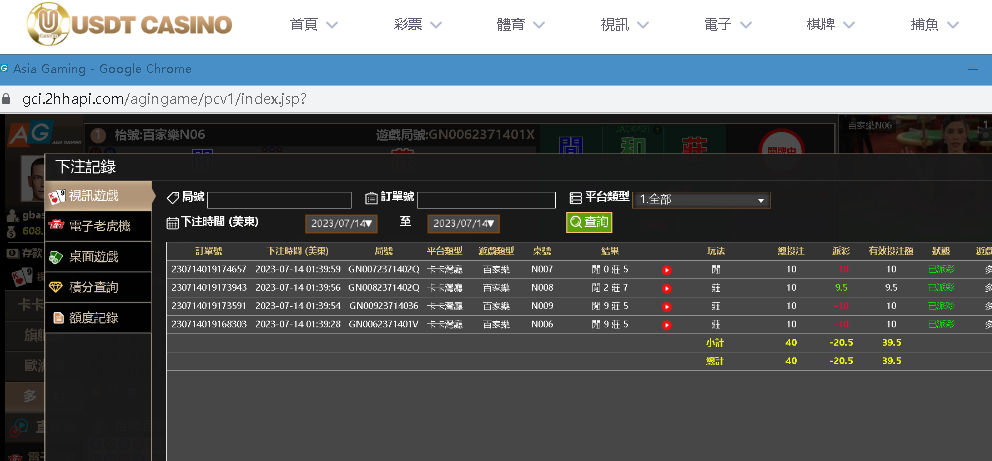
Task: Click the 積分查詢 diamond icon
Action: pyautogui.click(x=57, y=288)
